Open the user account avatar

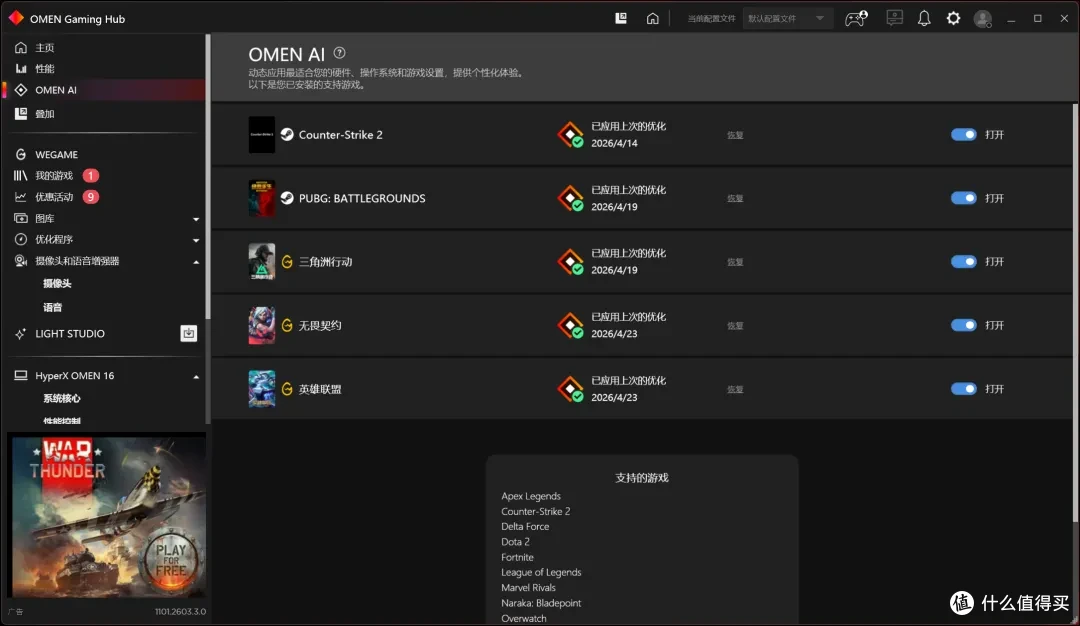[983, 19]
